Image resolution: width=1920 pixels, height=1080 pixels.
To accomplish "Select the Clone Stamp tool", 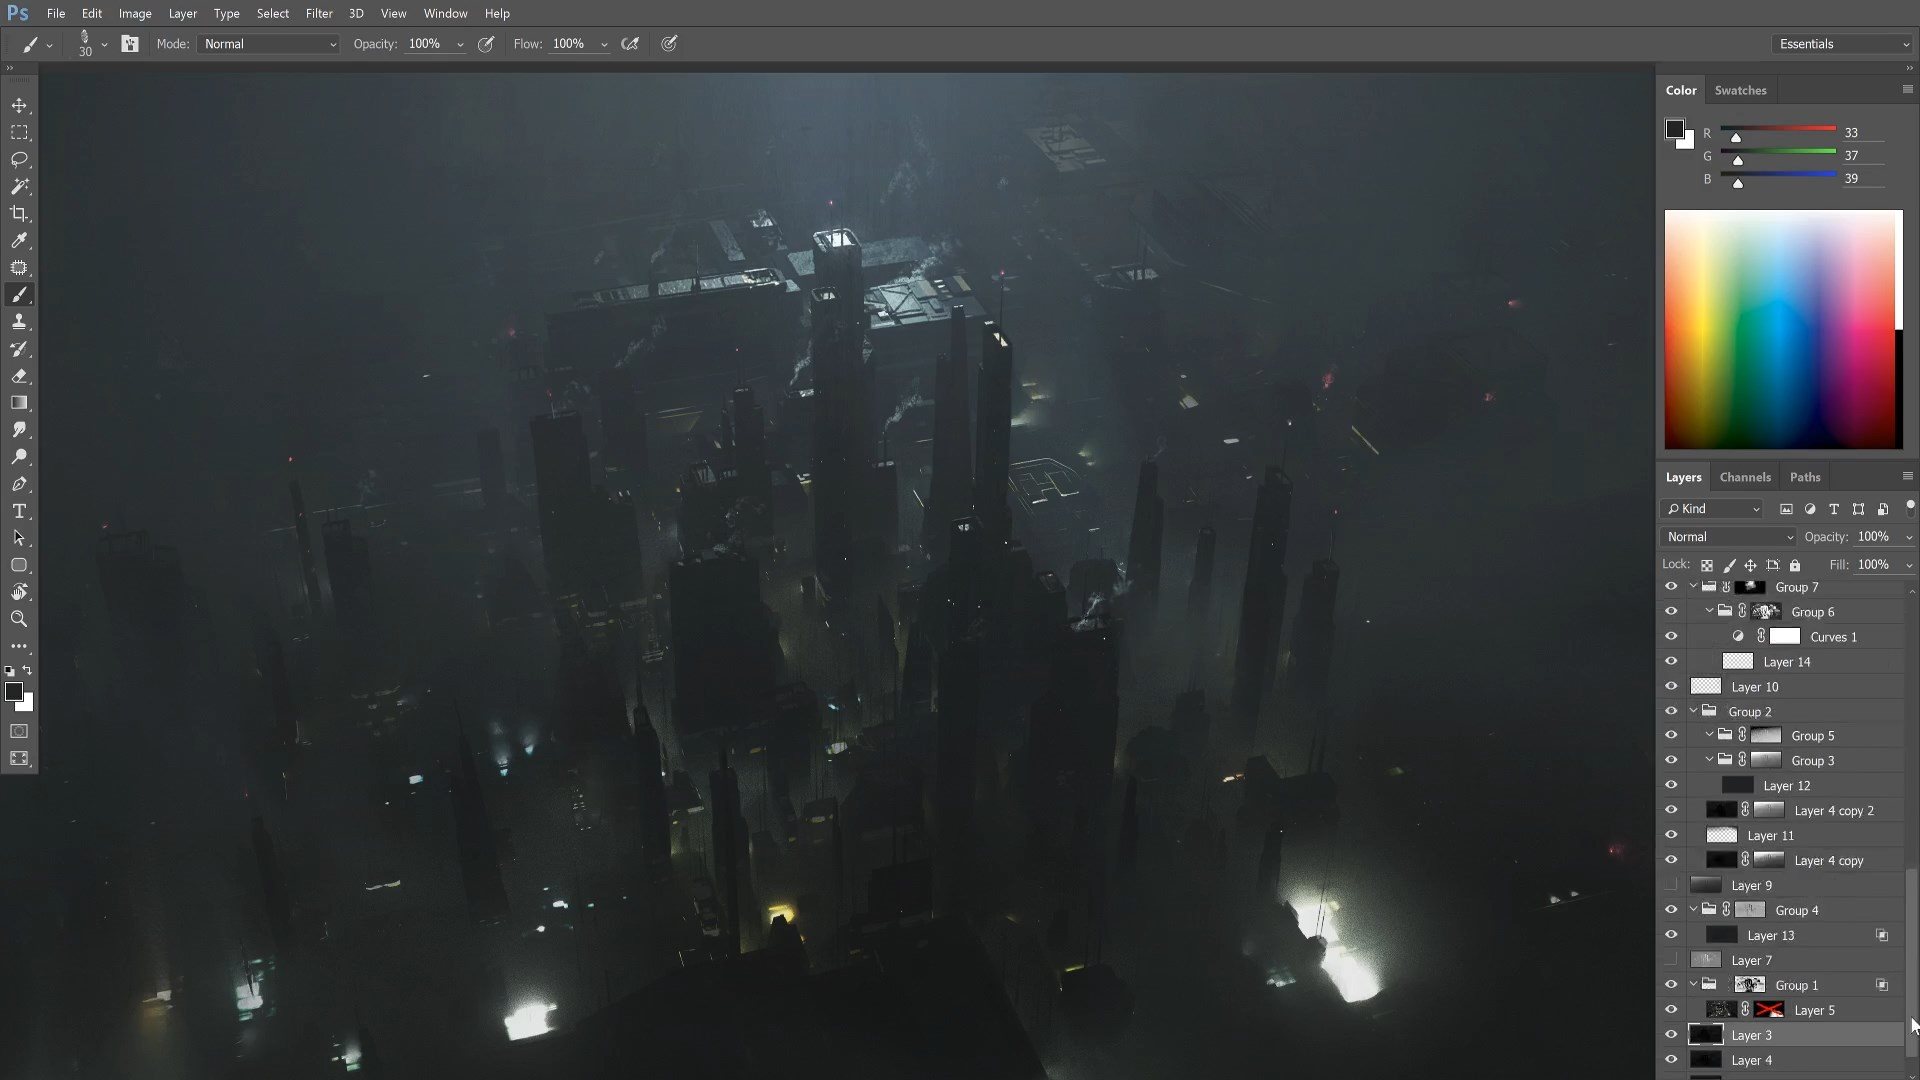I will coord(19,322).
